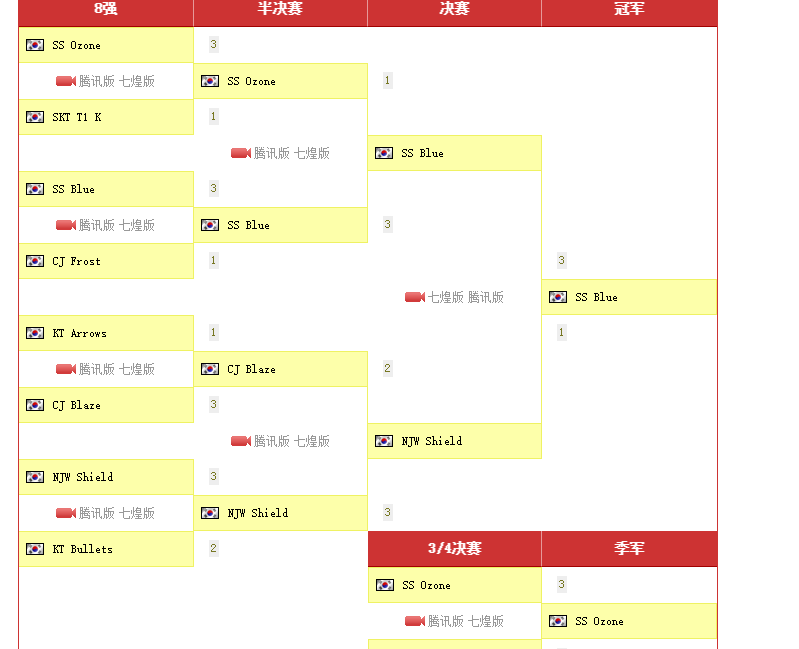Click camera icon between KT Arrows and CJ Blaze

tap(66, 369)
